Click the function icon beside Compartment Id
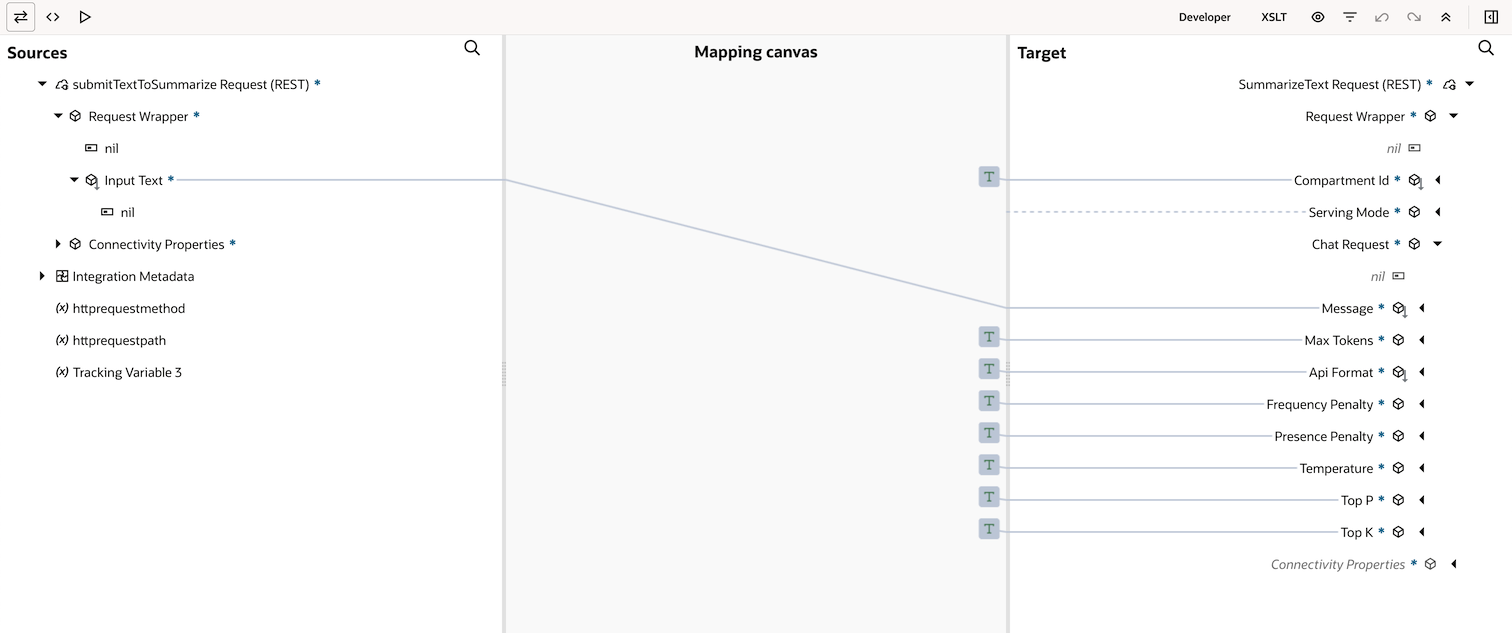Screen dimensions: 1512x633 989,177
